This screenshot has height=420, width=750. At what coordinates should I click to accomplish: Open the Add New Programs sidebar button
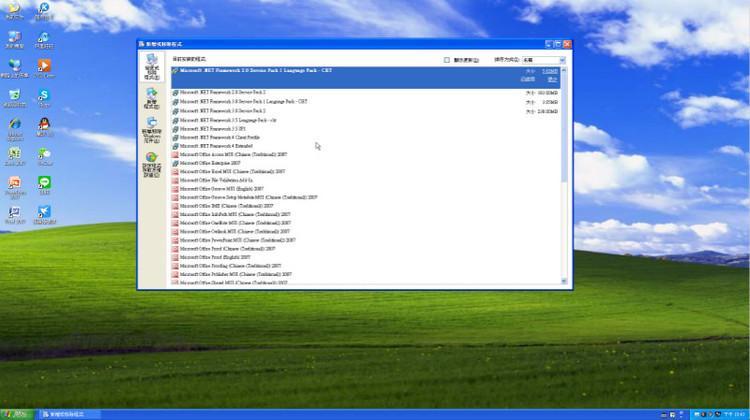pos(152,99)
